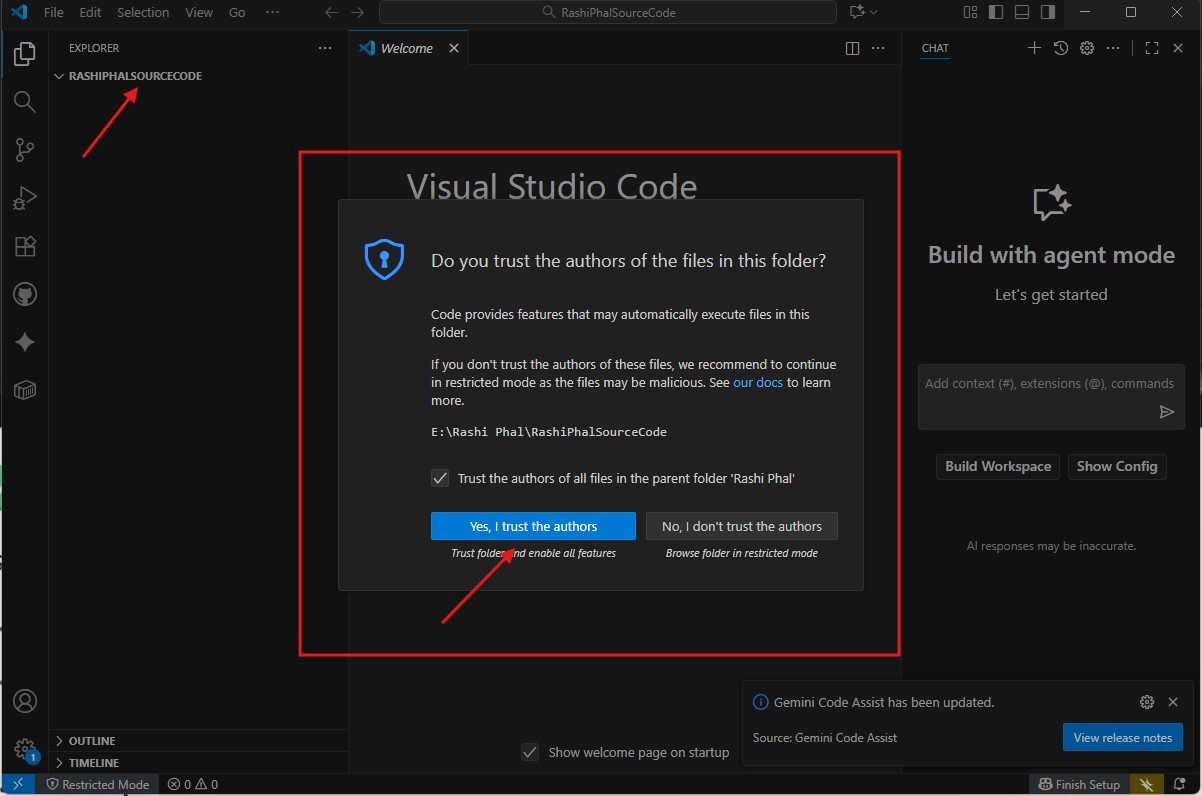Open the 'our docs' link
This screenshot has width=1202, height=796.
[757, 383]
